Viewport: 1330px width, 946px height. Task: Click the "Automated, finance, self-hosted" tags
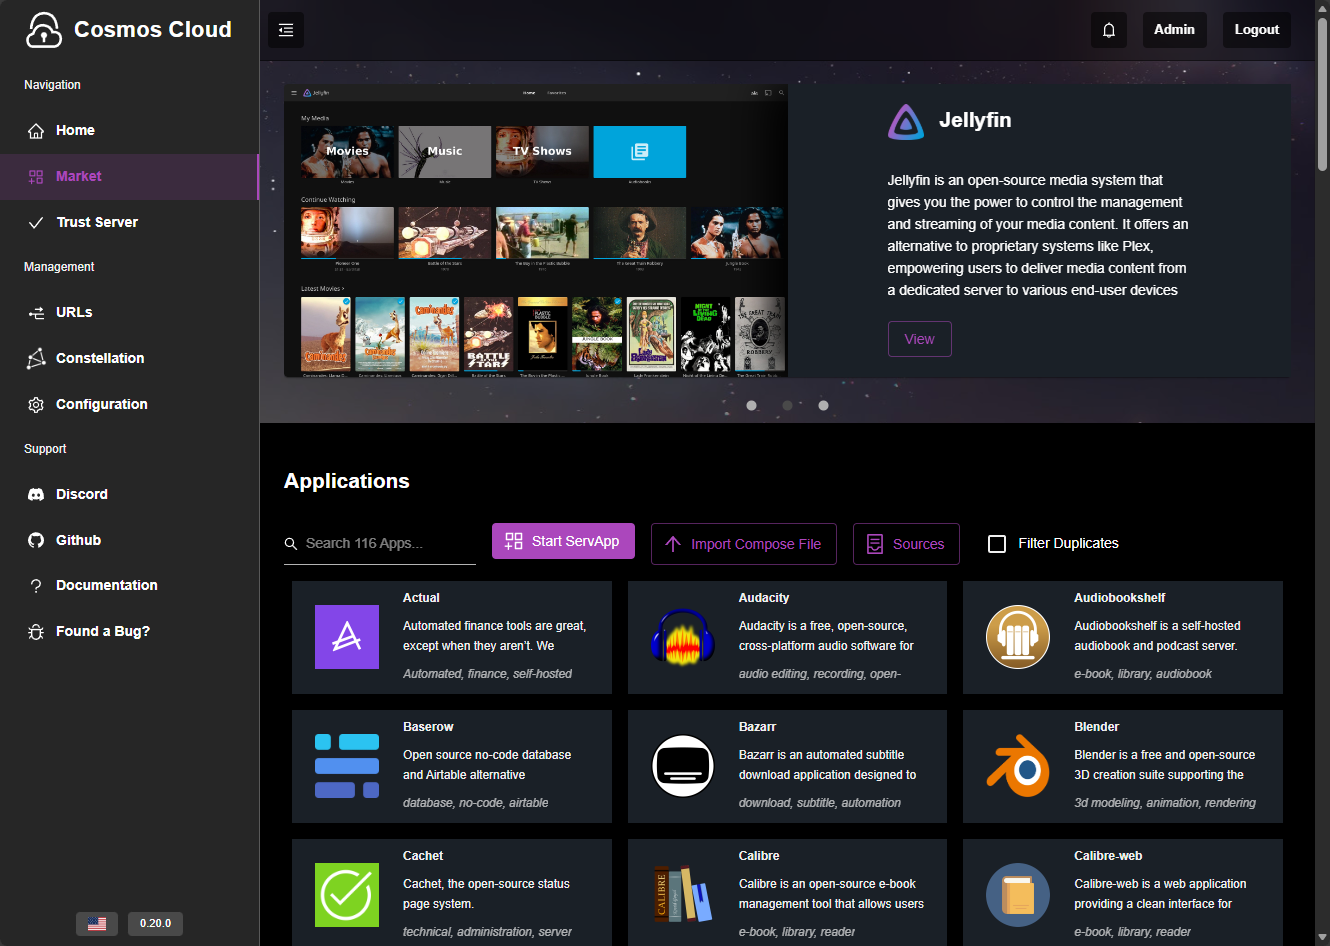point(487,674)
